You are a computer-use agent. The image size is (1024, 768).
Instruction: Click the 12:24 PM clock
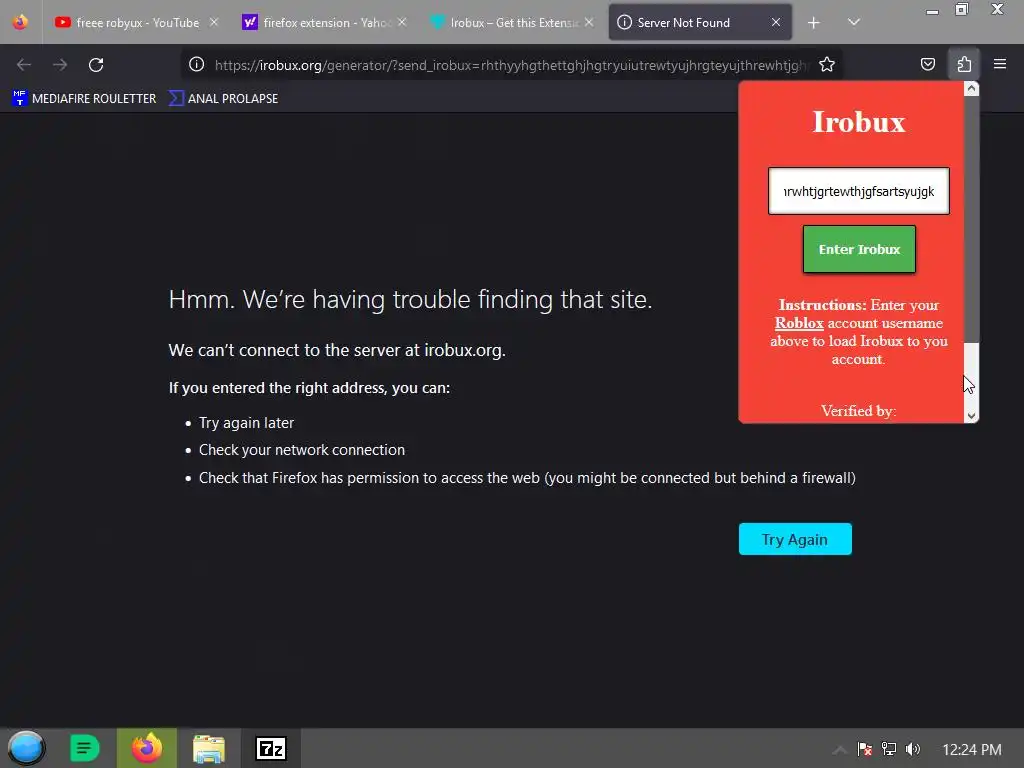pyautogui.click(x=972, y=750)
